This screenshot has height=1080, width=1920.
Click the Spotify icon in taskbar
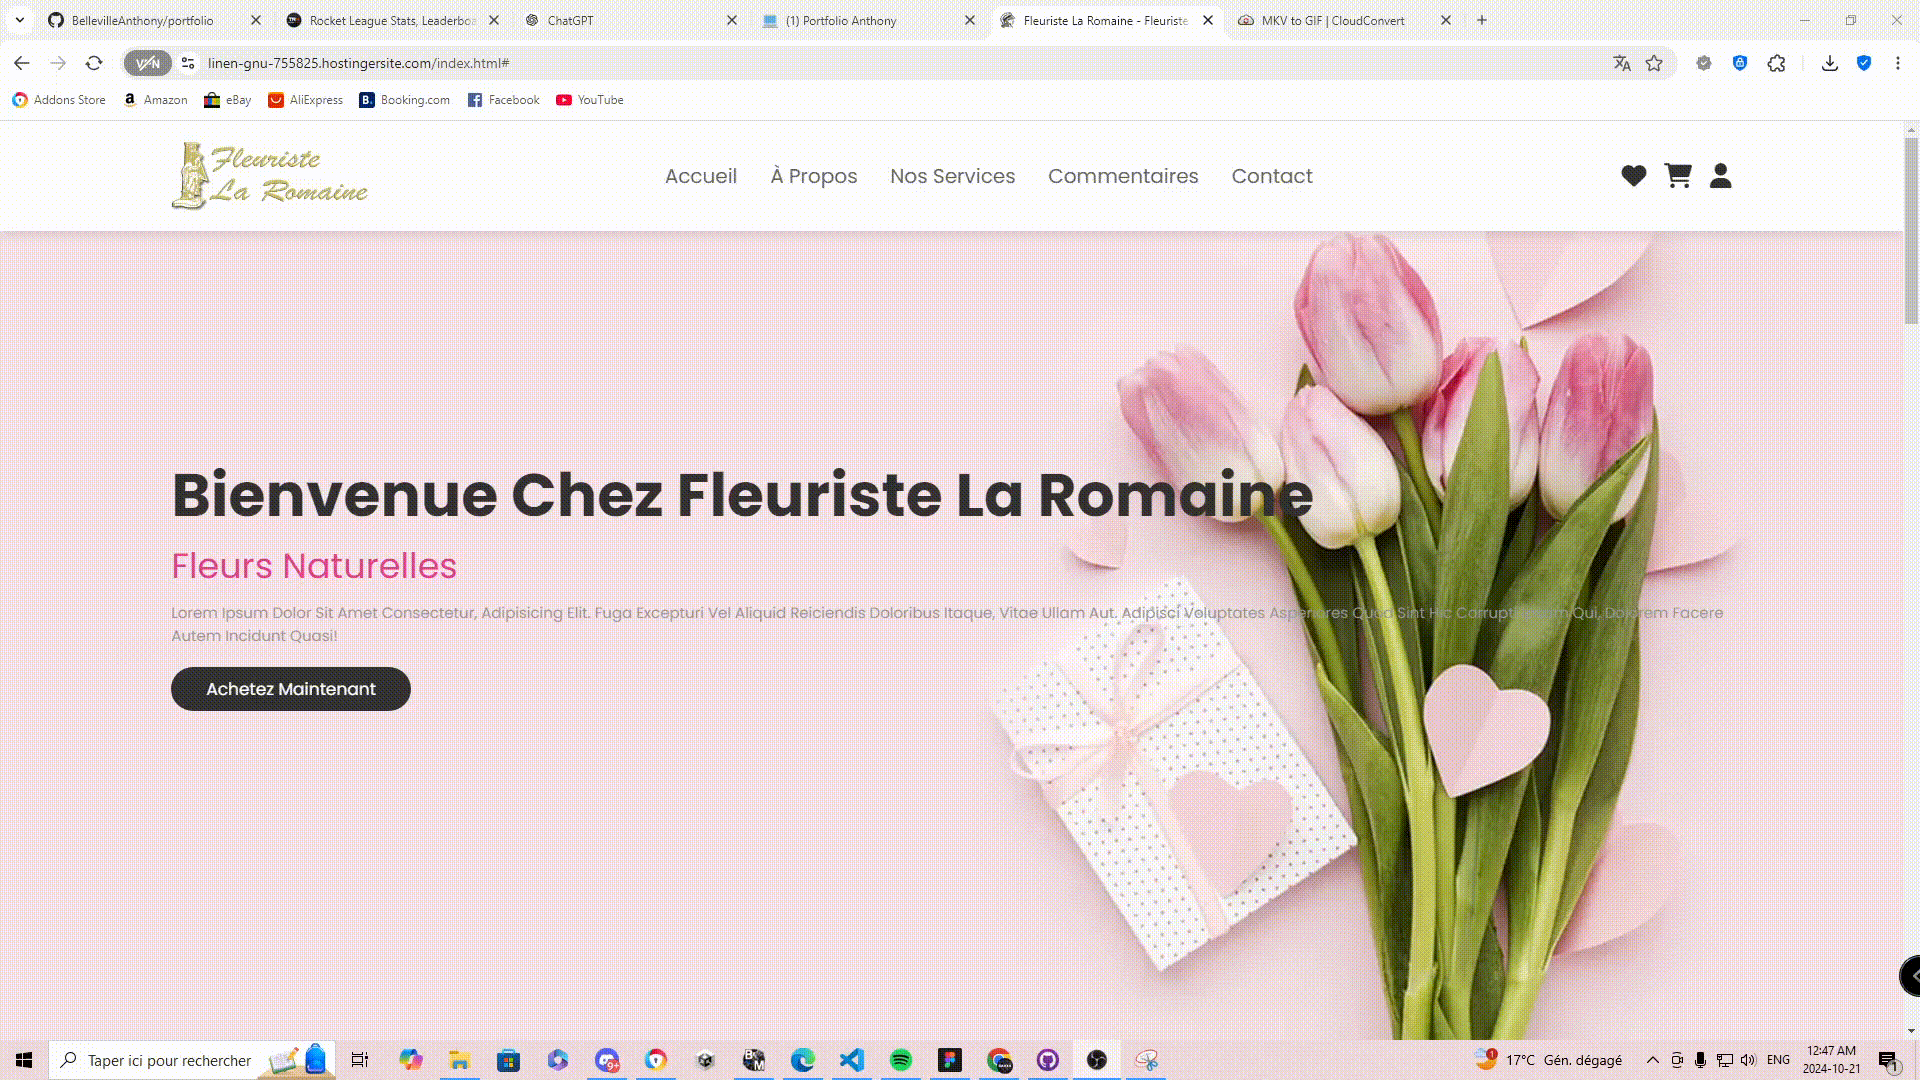(901, 1059)
